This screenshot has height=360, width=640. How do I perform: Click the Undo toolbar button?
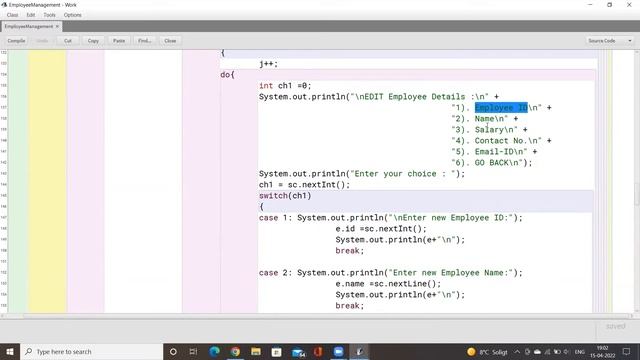click(x=42, y=41)
